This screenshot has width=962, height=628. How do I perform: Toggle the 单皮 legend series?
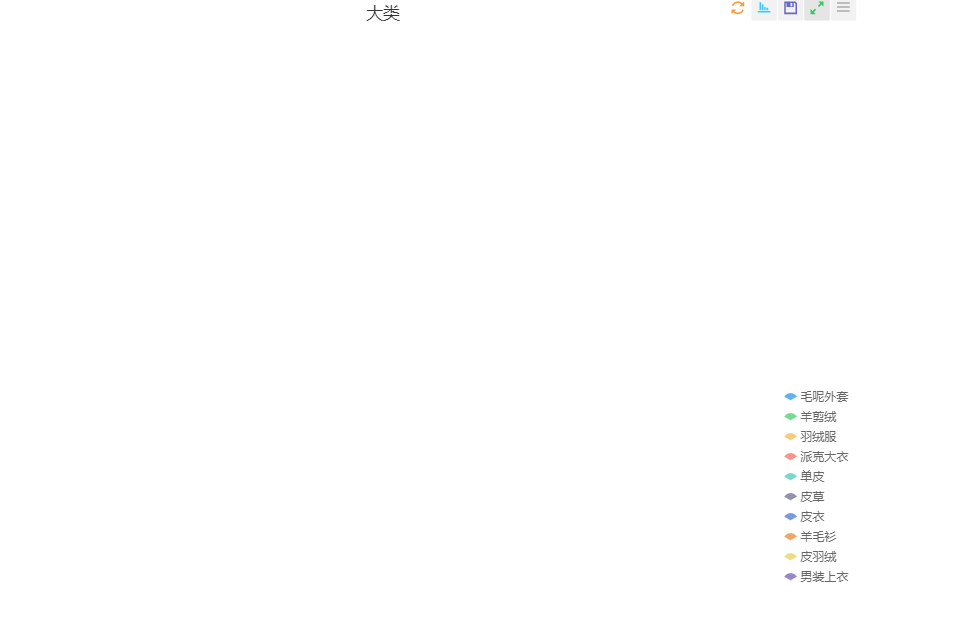804,477
